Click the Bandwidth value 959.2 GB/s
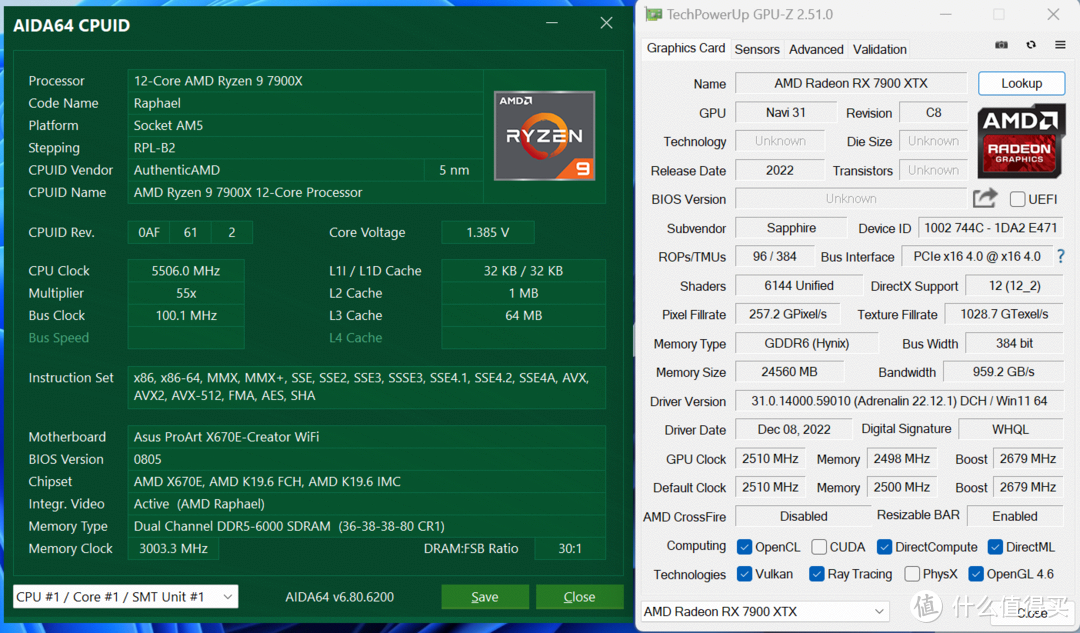 pyautogui.click(x=1004, y=372)
